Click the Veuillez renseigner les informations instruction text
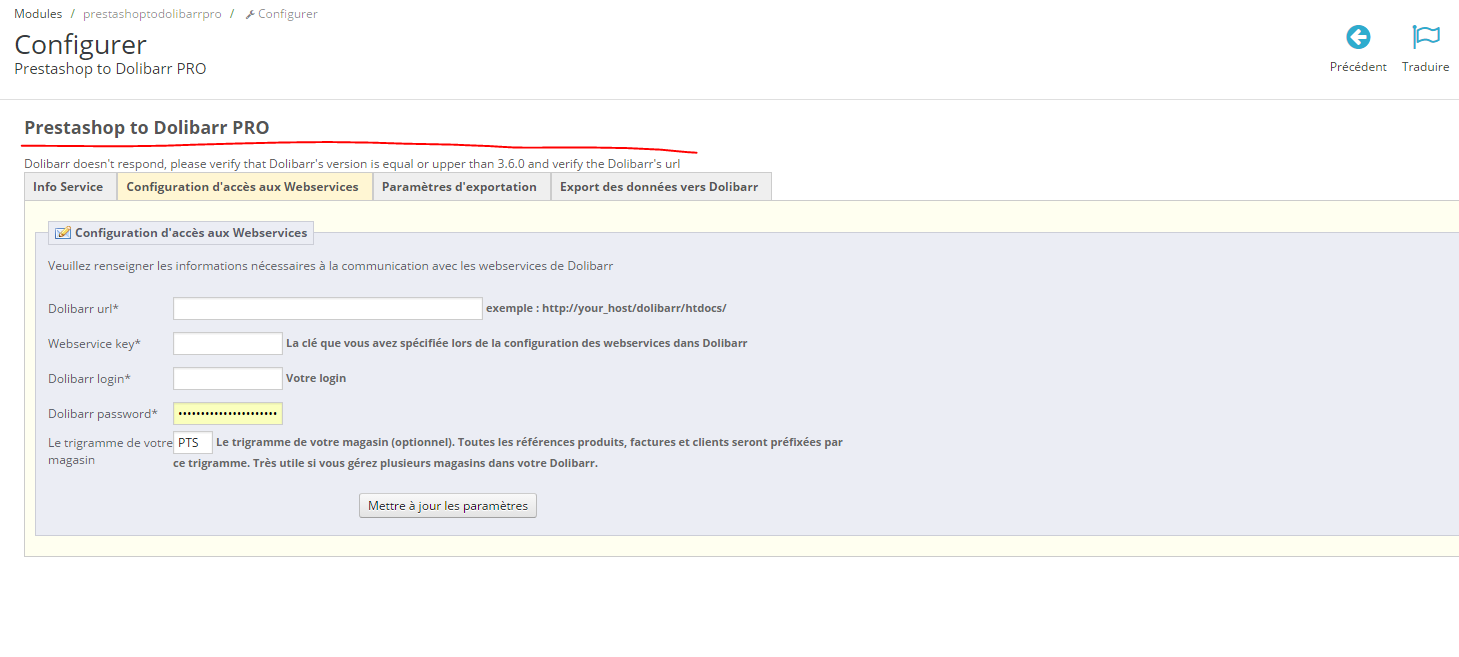 point(330,266)
